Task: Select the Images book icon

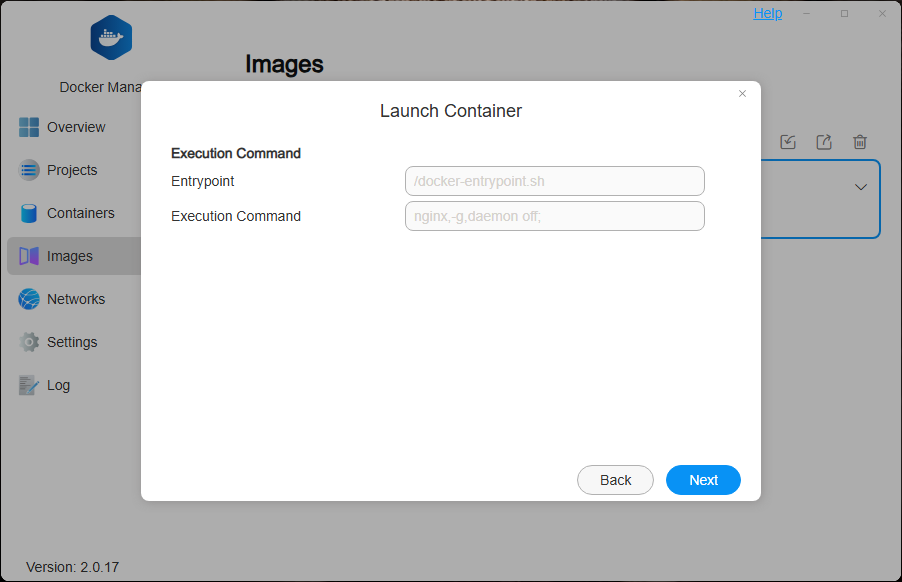Action: point(29,256)
